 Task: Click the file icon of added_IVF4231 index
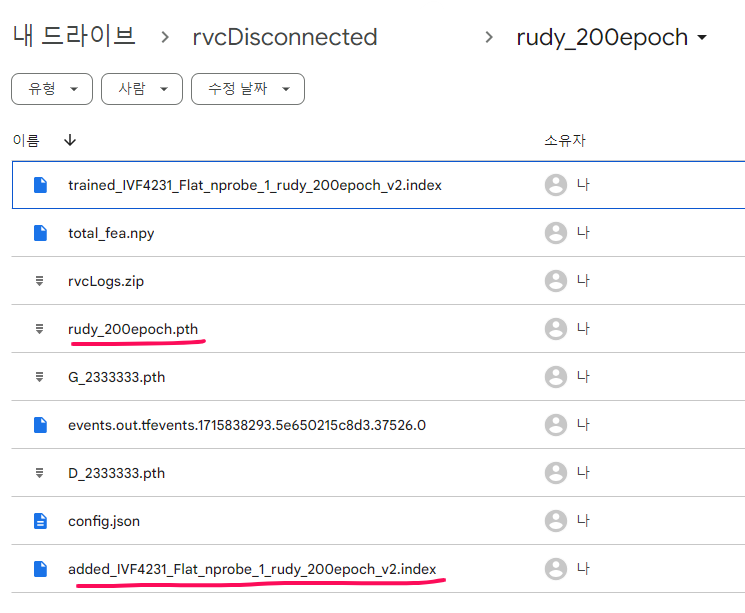pos(40,569)
